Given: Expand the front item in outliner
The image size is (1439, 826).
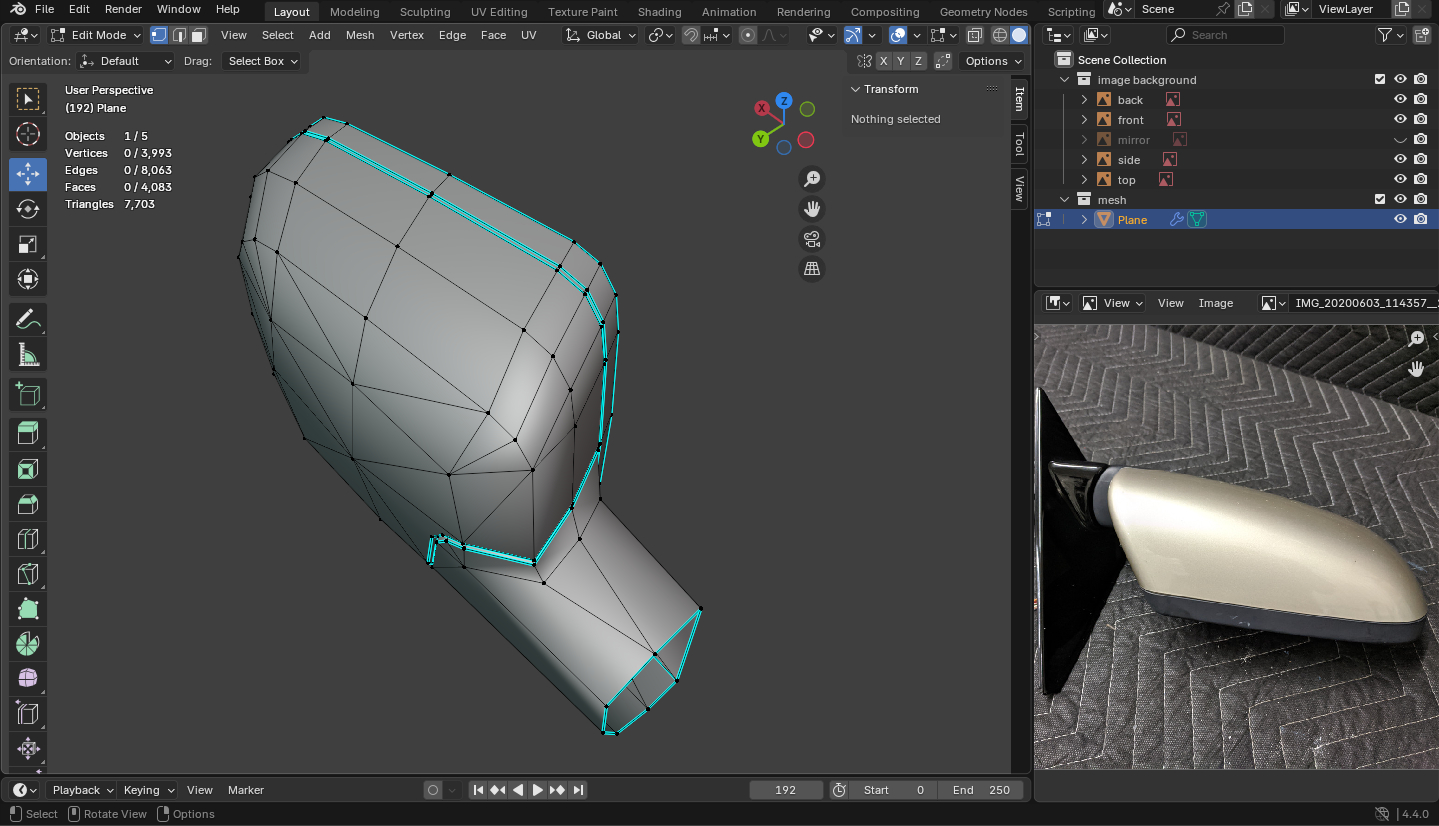Looking at the screenshot, I should tap(1084, 120).
